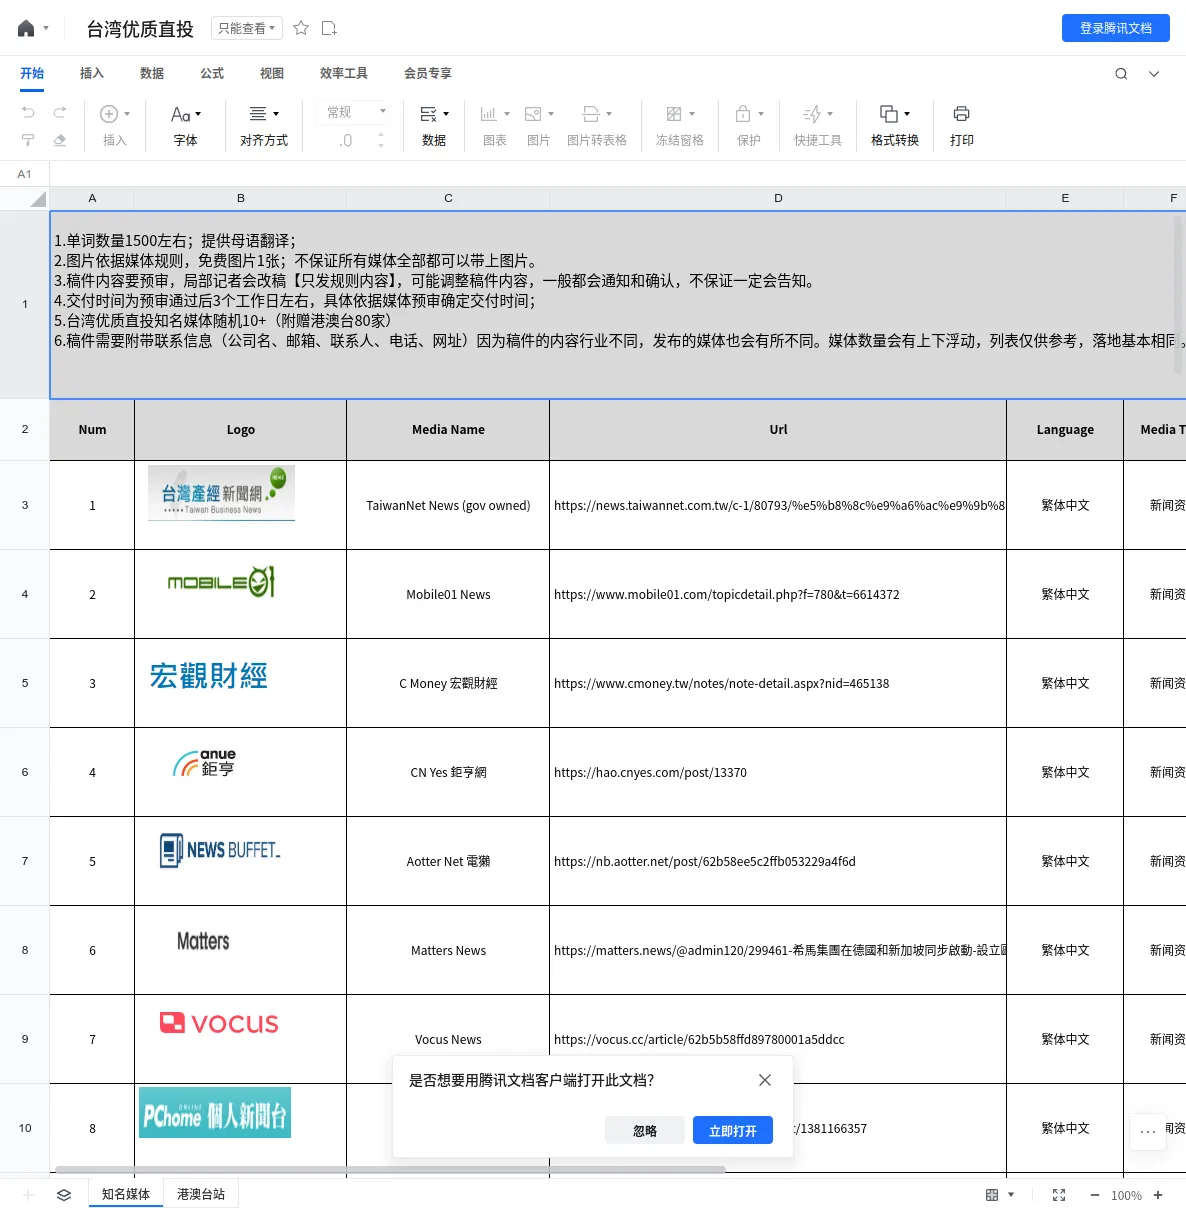Click the home icon at top left

26,28
